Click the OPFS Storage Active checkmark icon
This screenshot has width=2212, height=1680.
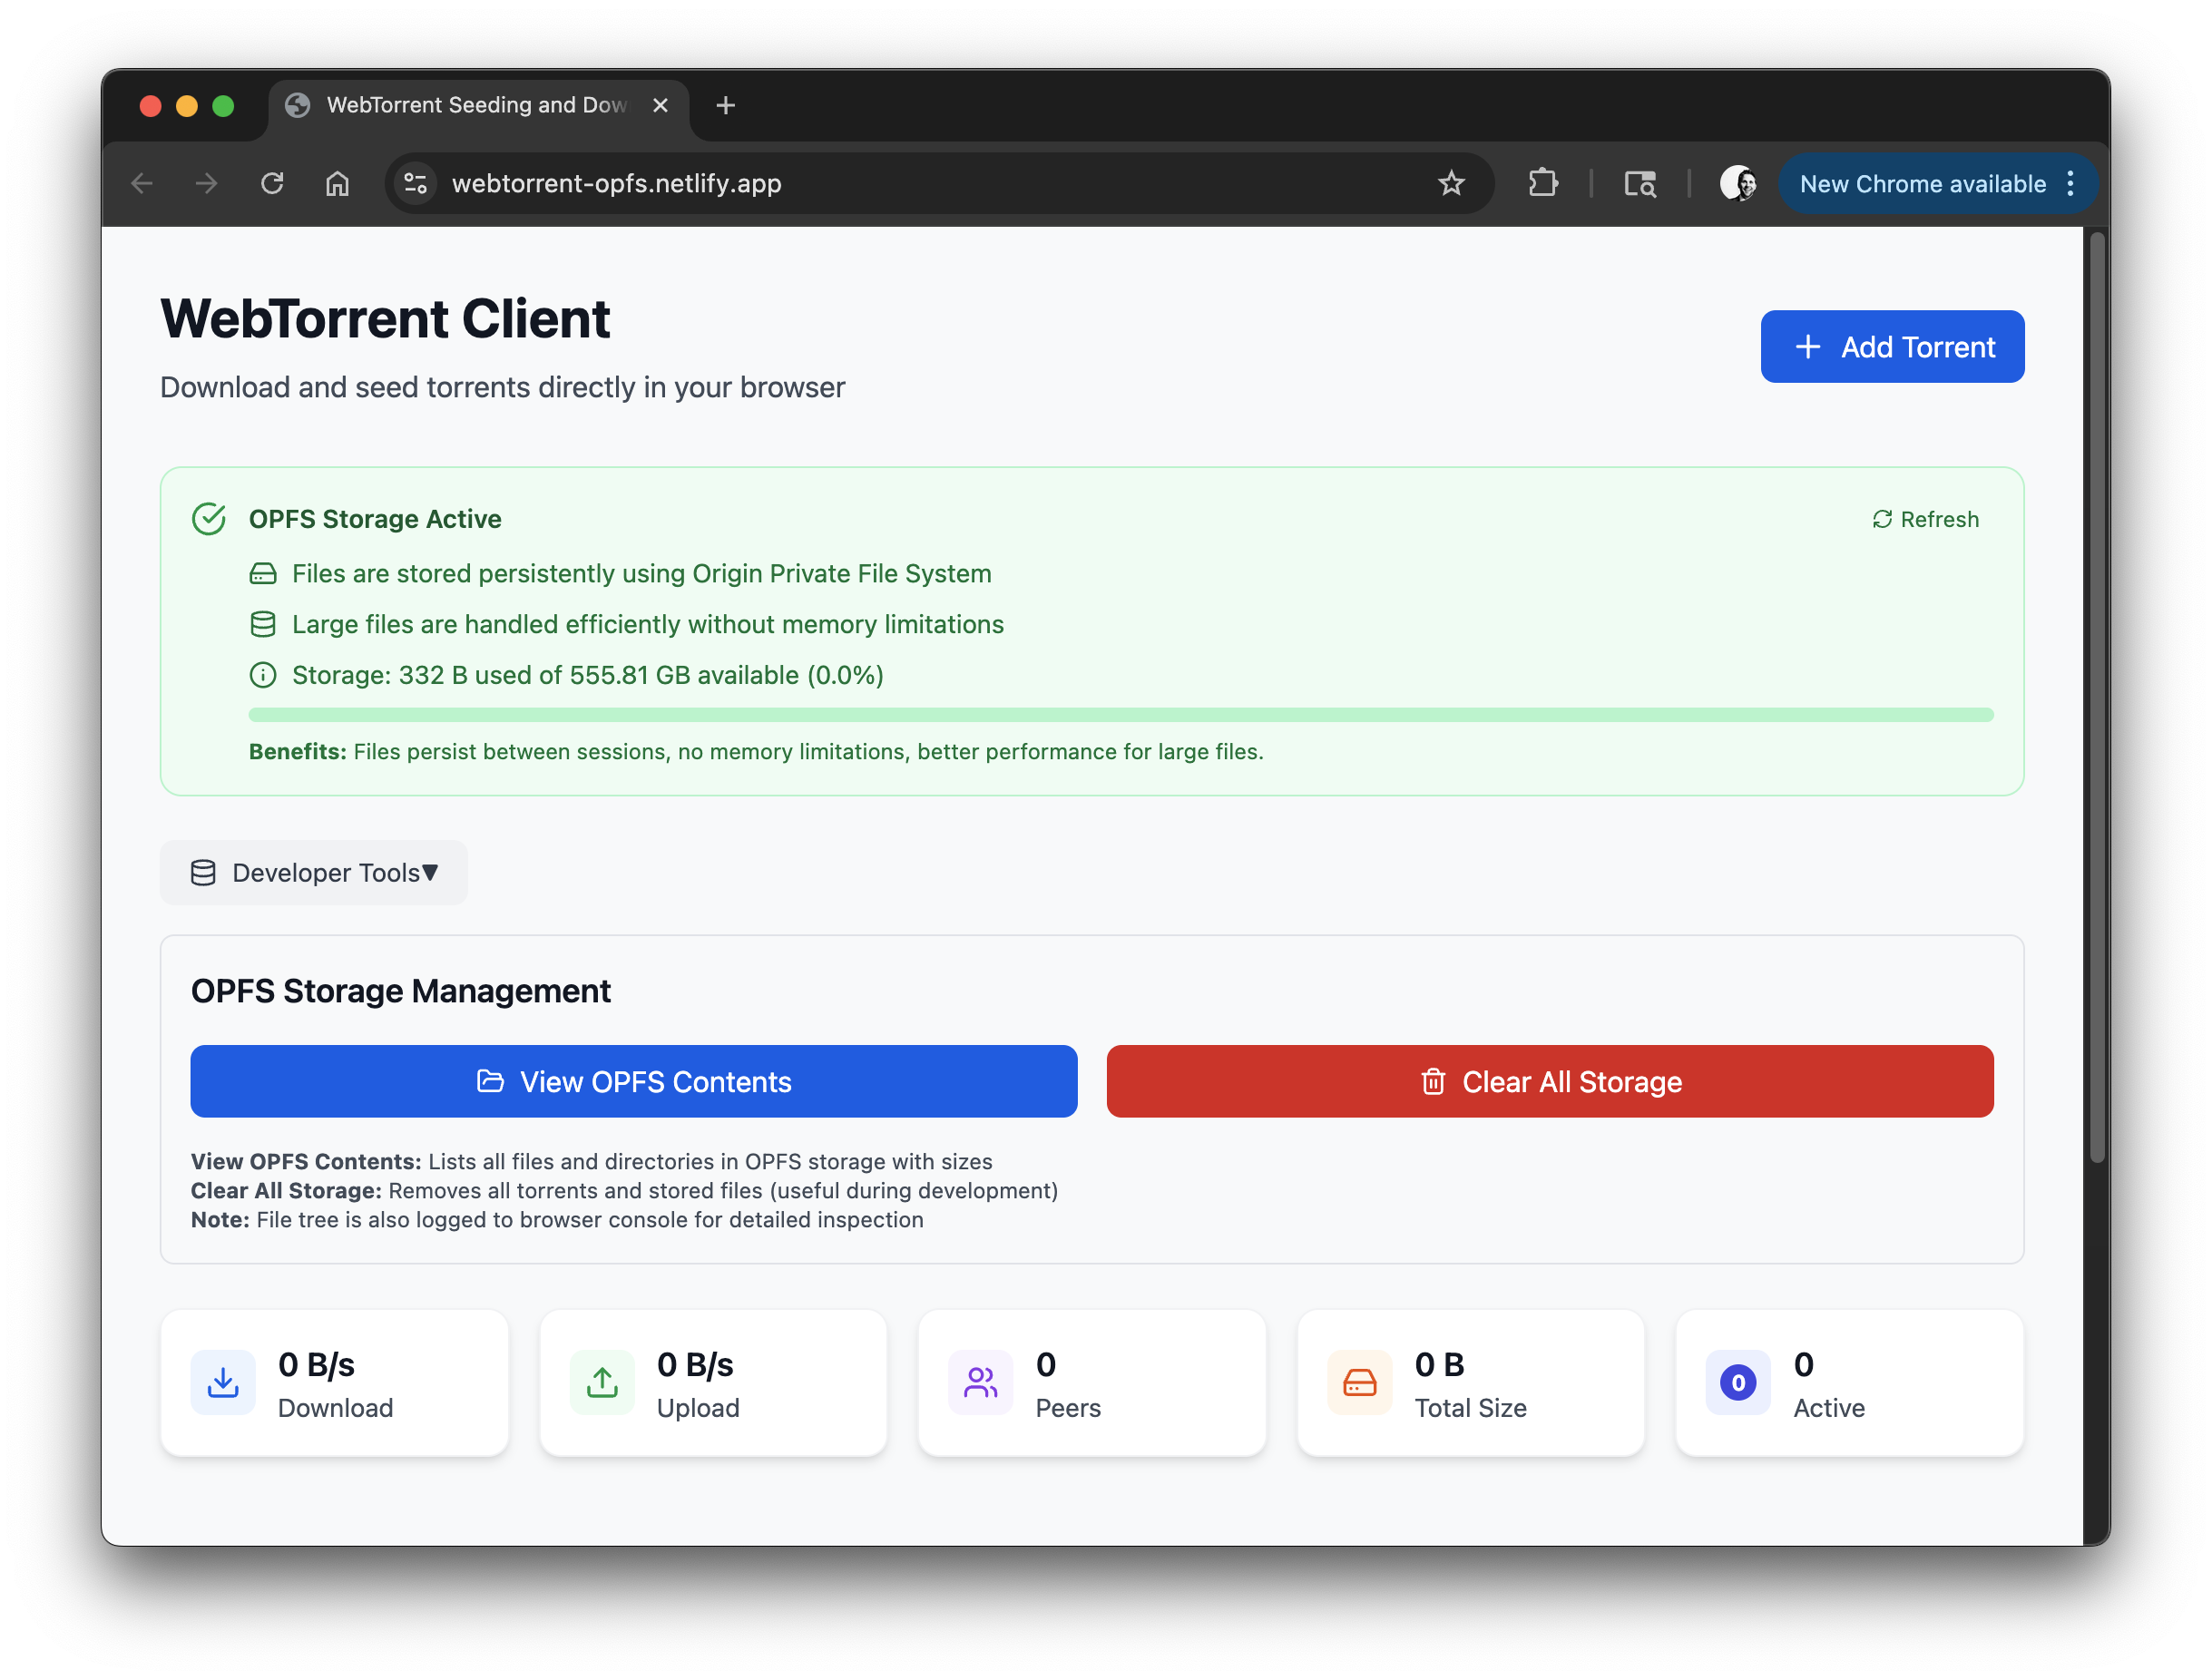[x=209, y=519]
